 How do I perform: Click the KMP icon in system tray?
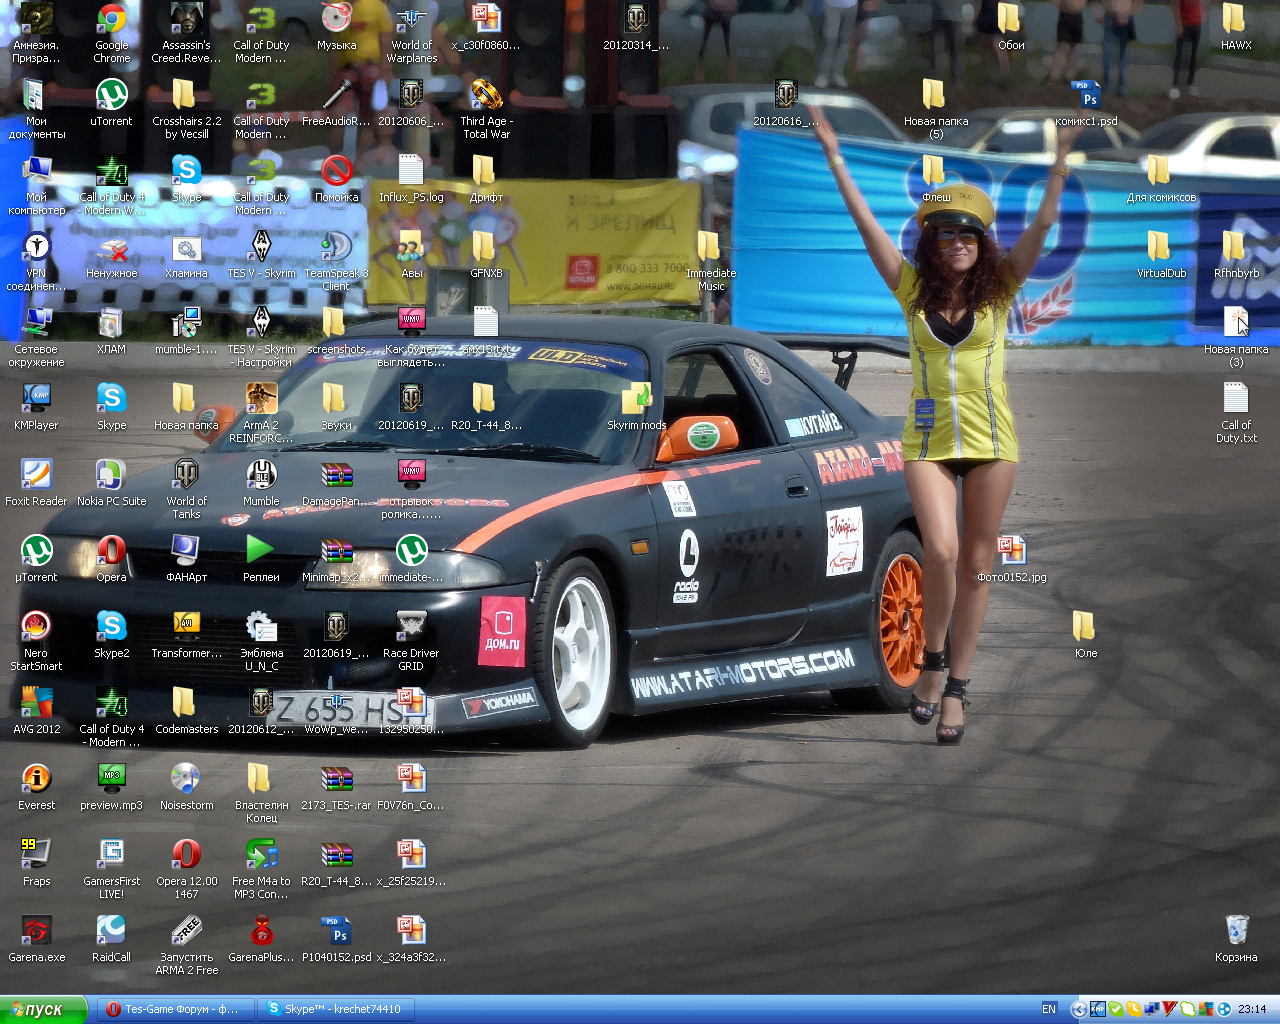point(1097,1009)
